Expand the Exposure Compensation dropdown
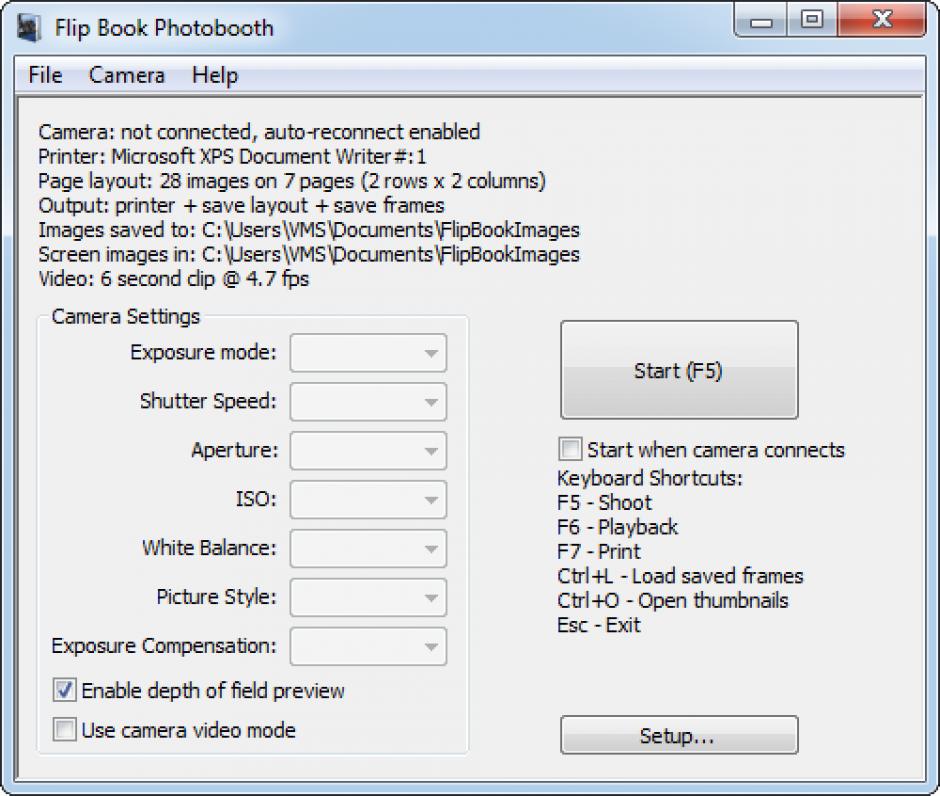This screenshot has height=796, width=940. [x=368, y=646]
